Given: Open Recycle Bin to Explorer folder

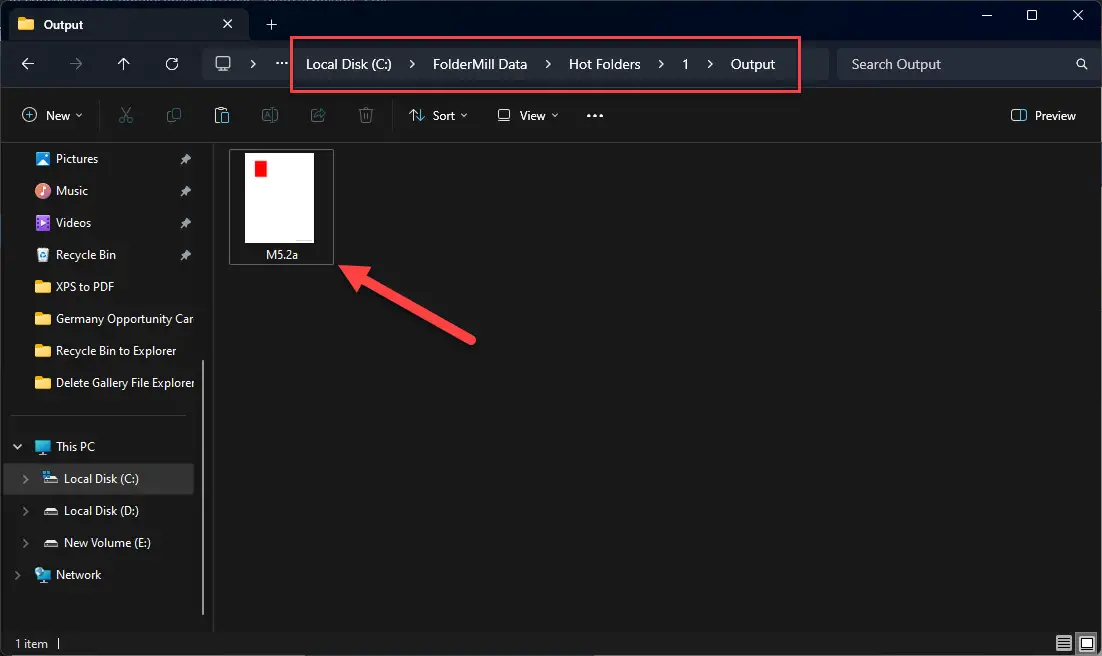Looking at the screenshot, I should 116,351.
